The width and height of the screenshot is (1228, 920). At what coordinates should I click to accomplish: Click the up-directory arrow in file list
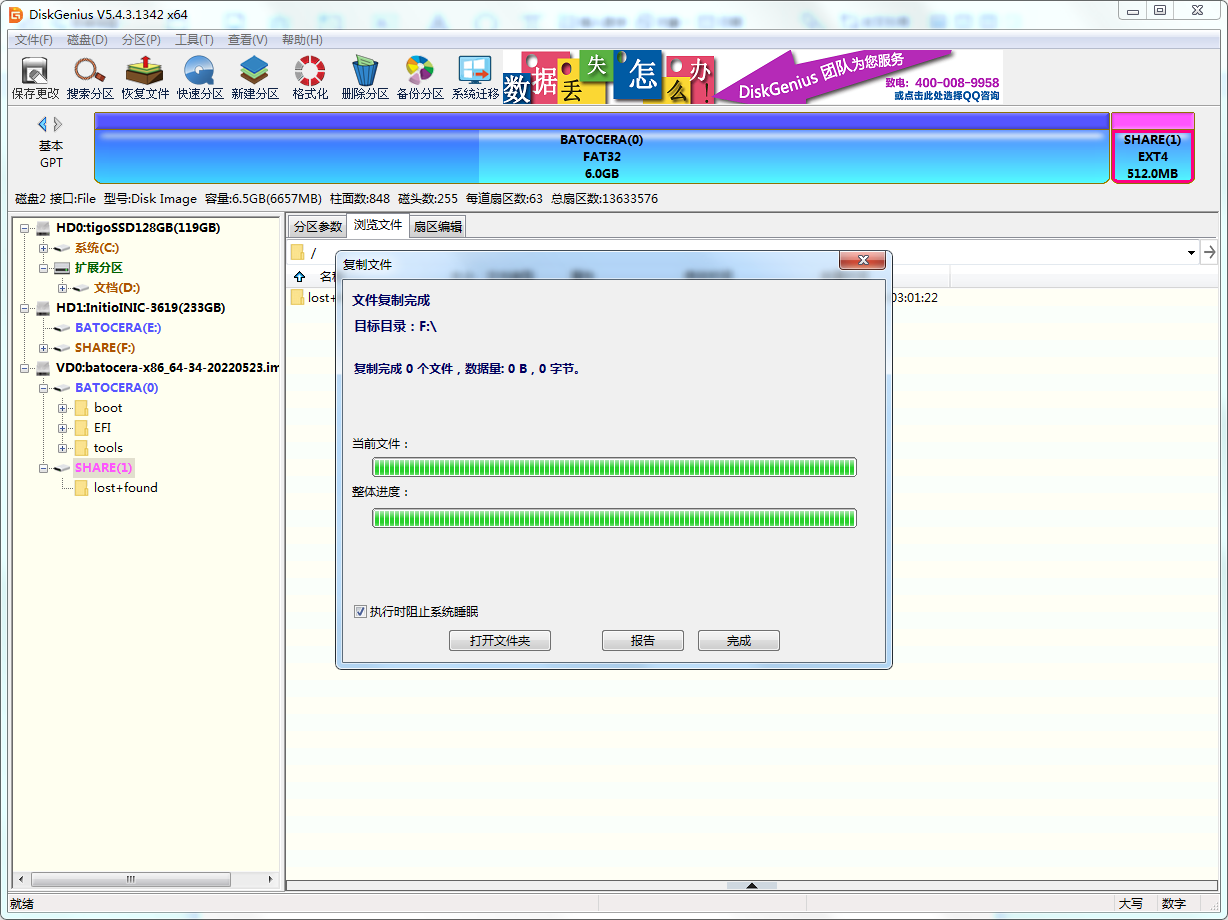tap(299, 276)
